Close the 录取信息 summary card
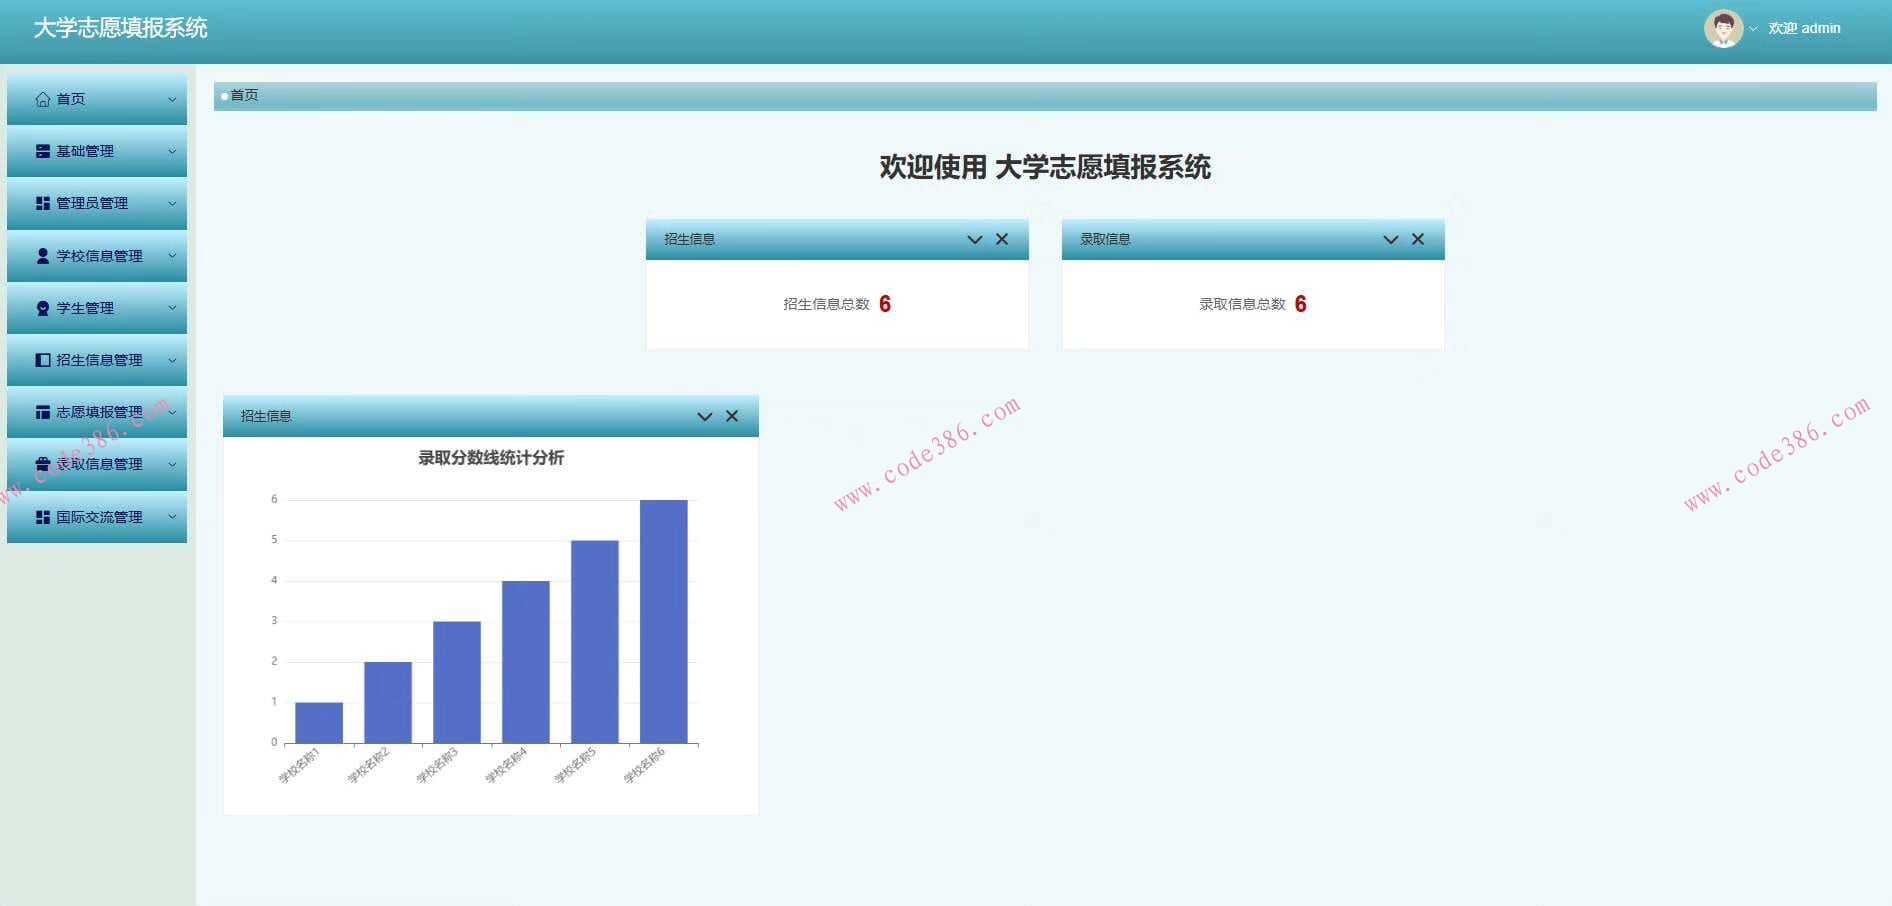This screenshot has height=906, width=1892. (x=1418, y=239)
